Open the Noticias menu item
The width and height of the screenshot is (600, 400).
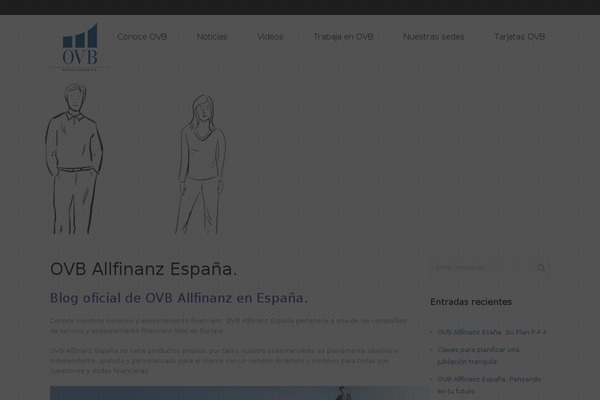[x=212, y=37]
